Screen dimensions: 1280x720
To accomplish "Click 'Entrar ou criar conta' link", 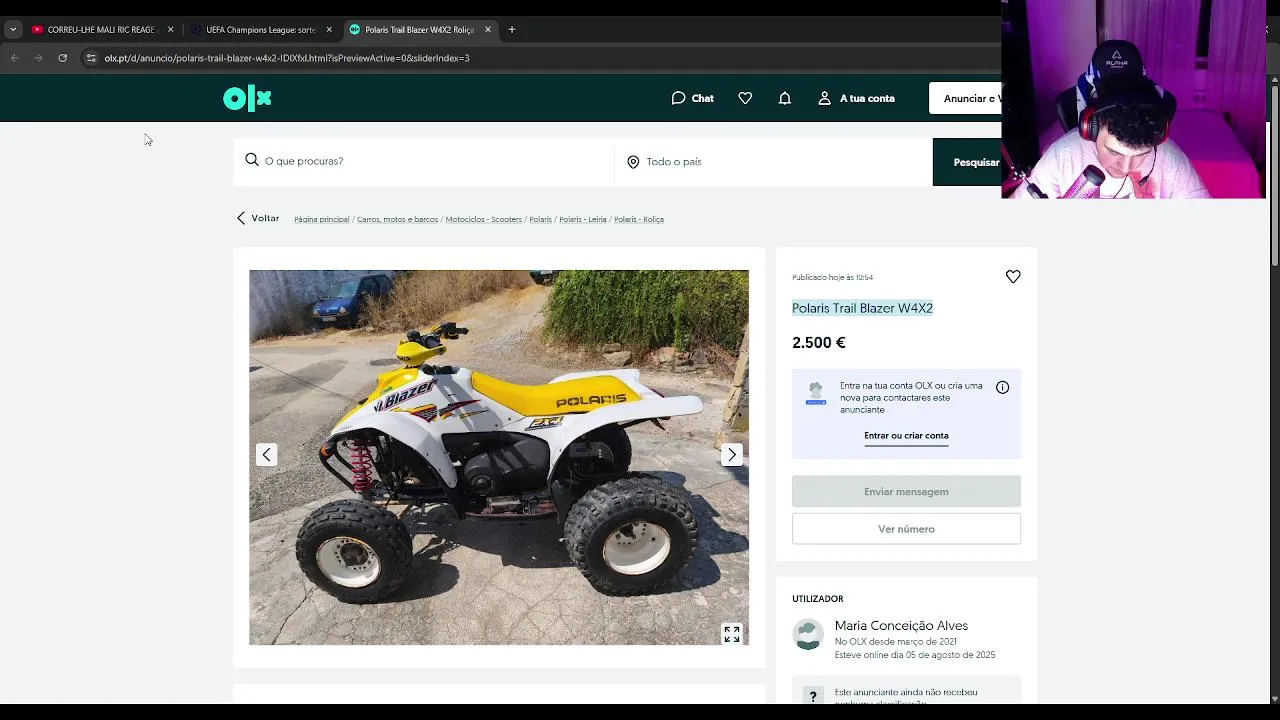I will pos(906,436).
